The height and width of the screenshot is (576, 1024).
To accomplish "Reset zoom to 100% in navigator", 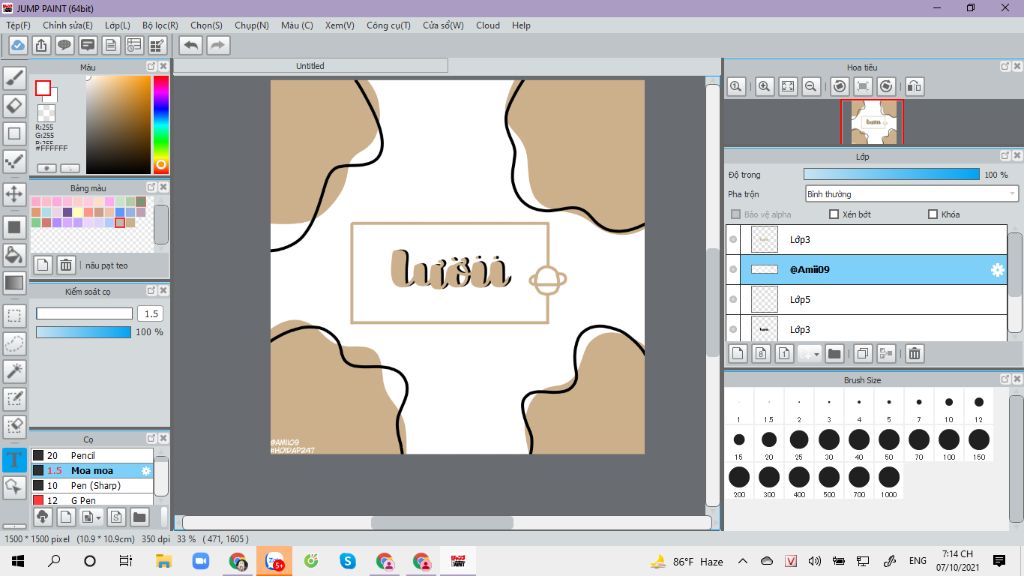I will [x=736, y=86].
